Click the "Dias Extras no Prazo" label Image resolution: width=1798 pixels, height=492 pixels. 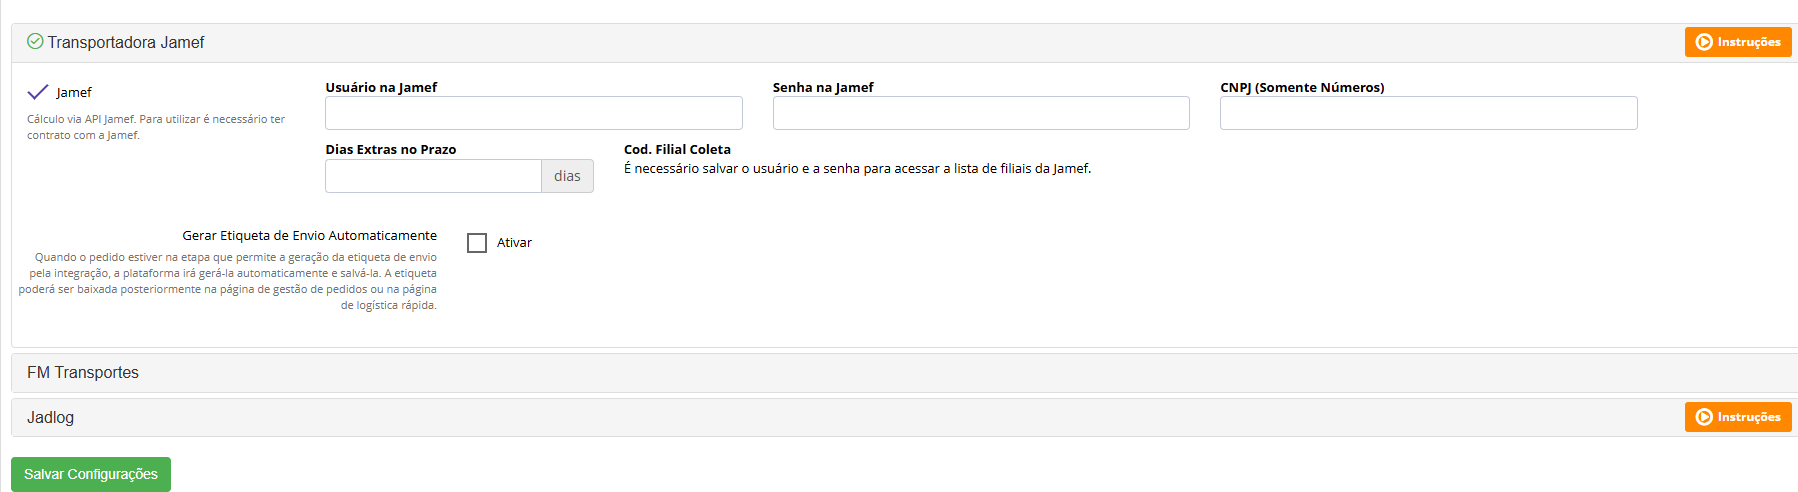tap(390, 149)
